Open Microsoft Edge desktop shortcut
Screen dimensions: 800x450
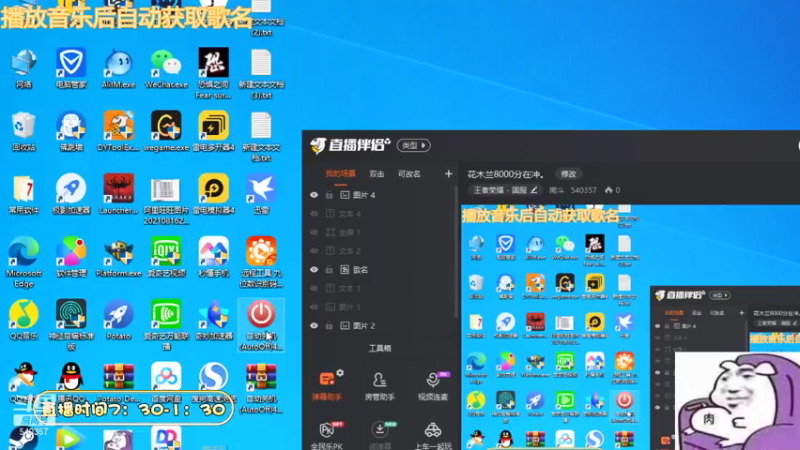point(23,262)
